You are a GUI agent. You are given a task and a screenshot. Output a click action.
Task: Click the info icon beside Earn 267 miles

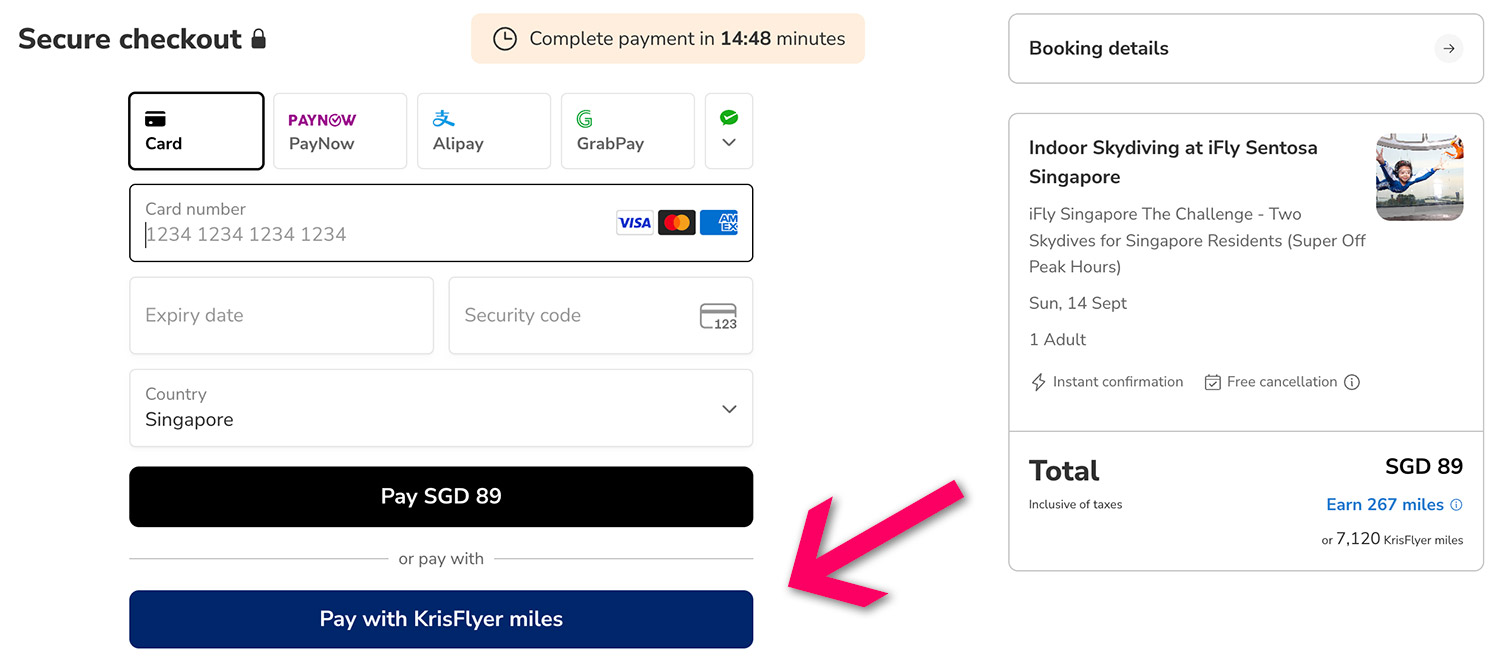(x=1456, y=505)
